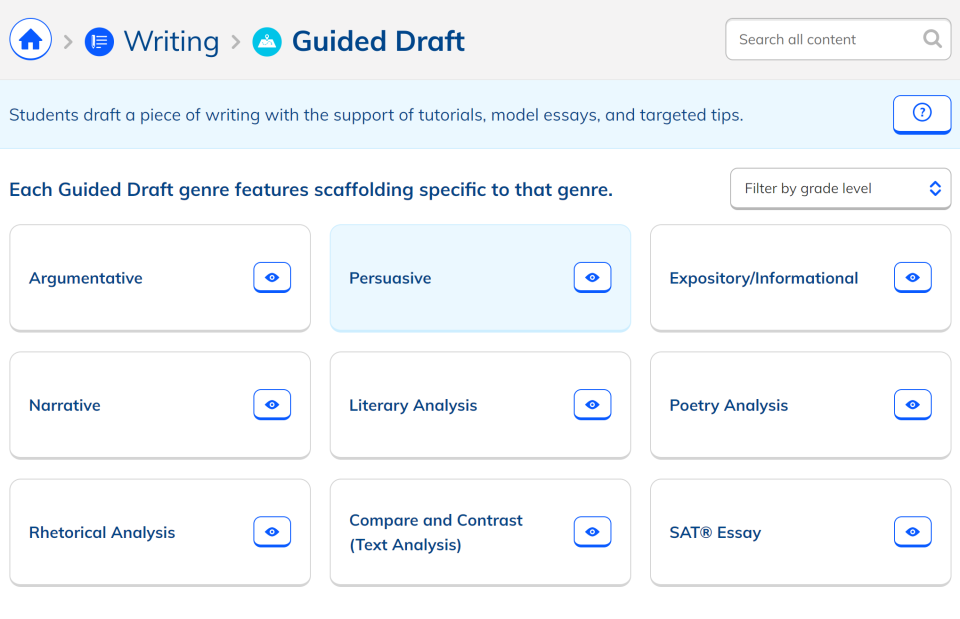Click the Poetry Analysis eye icon
The width and height of the screenshot is (960, 619).
pyautogui.click(x=912, y=404)
